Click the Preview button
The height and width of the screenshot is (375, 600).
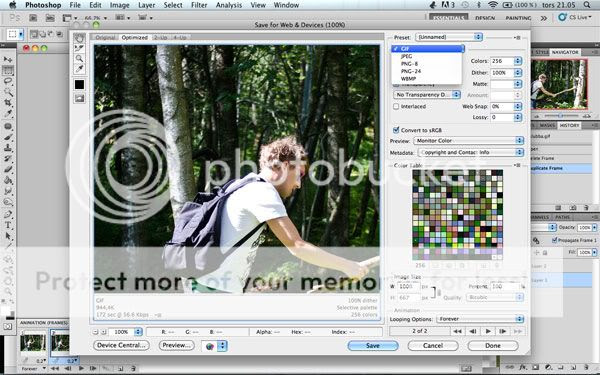point(176,345)
